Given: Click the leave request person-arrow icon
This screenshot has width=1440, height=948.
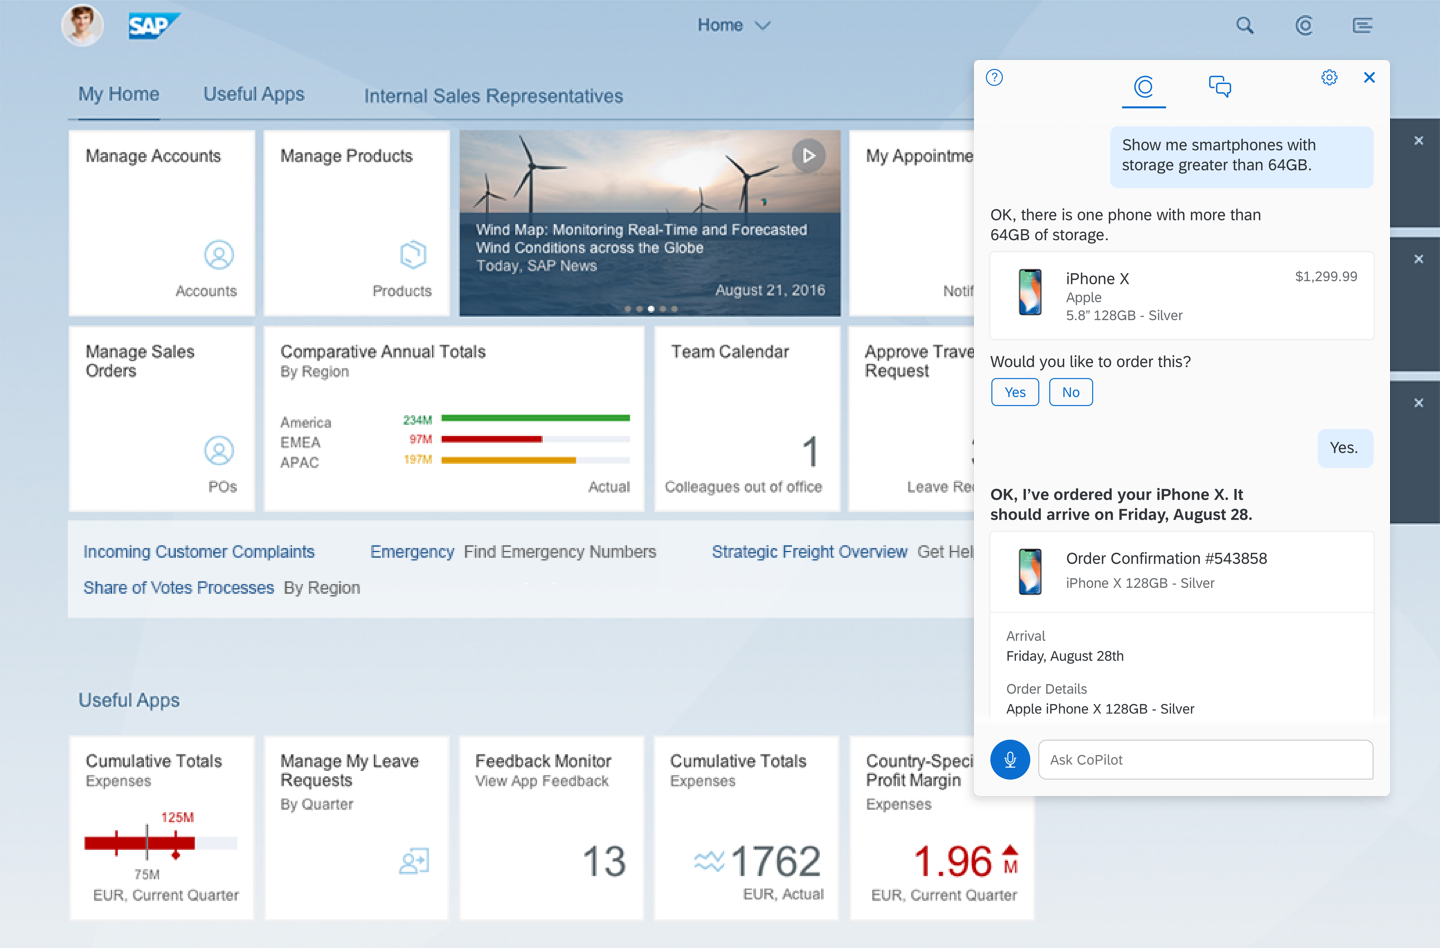Looking at the screenshot, I should tap(414, 861).
